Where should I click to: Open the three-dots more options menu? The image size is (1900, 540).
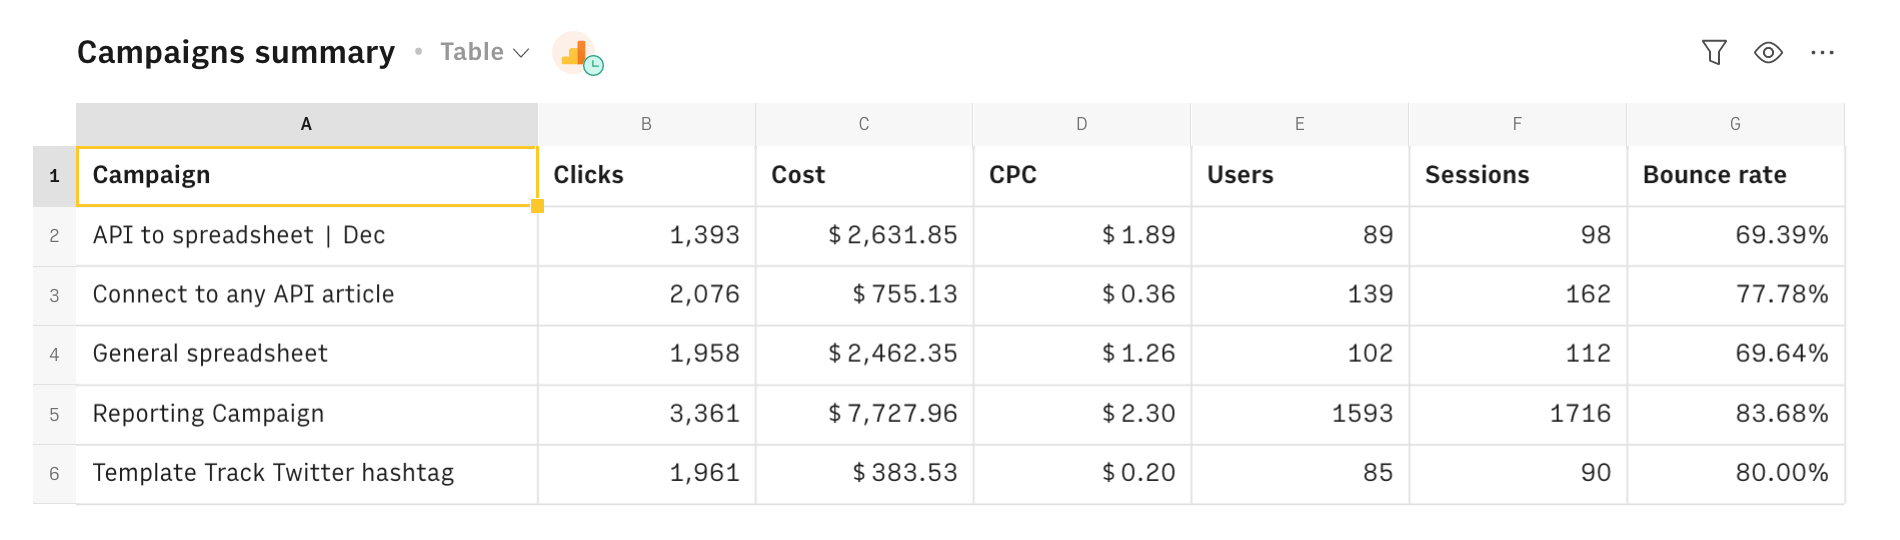tap(1822, 52)
